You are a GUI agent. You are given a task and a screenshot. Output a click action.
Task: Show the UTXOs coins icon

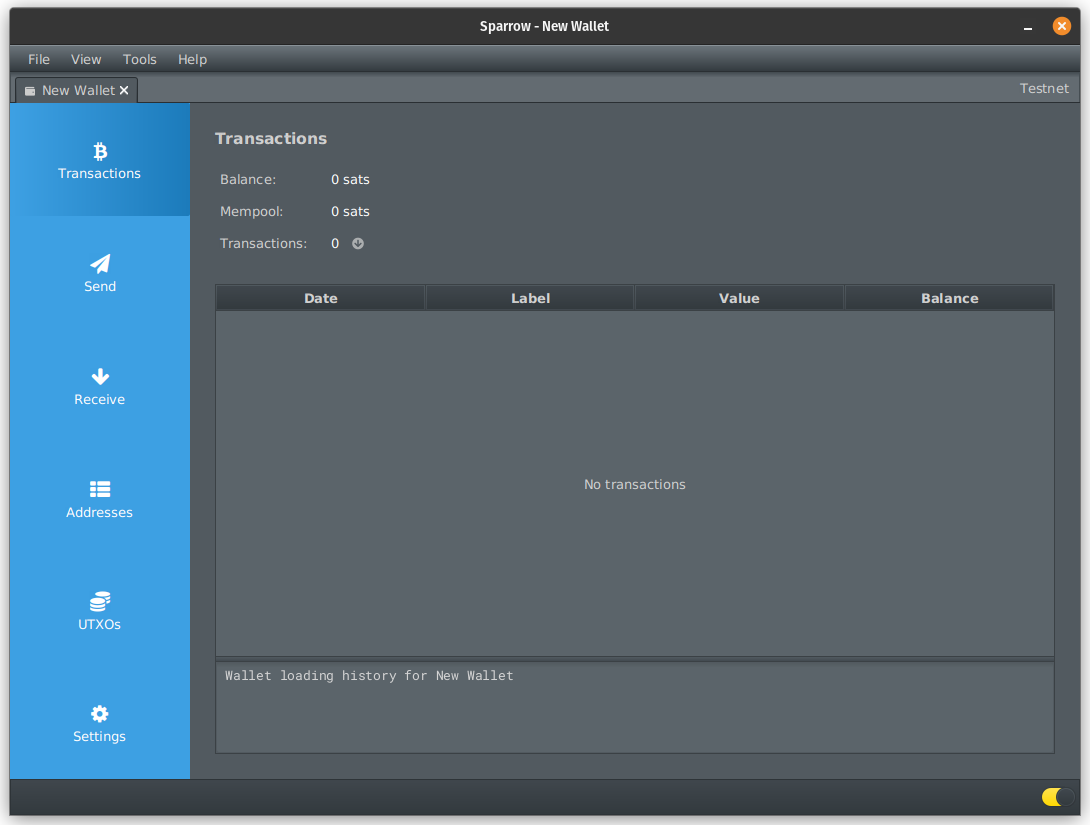pyautogui.click(x=100, y=602)
